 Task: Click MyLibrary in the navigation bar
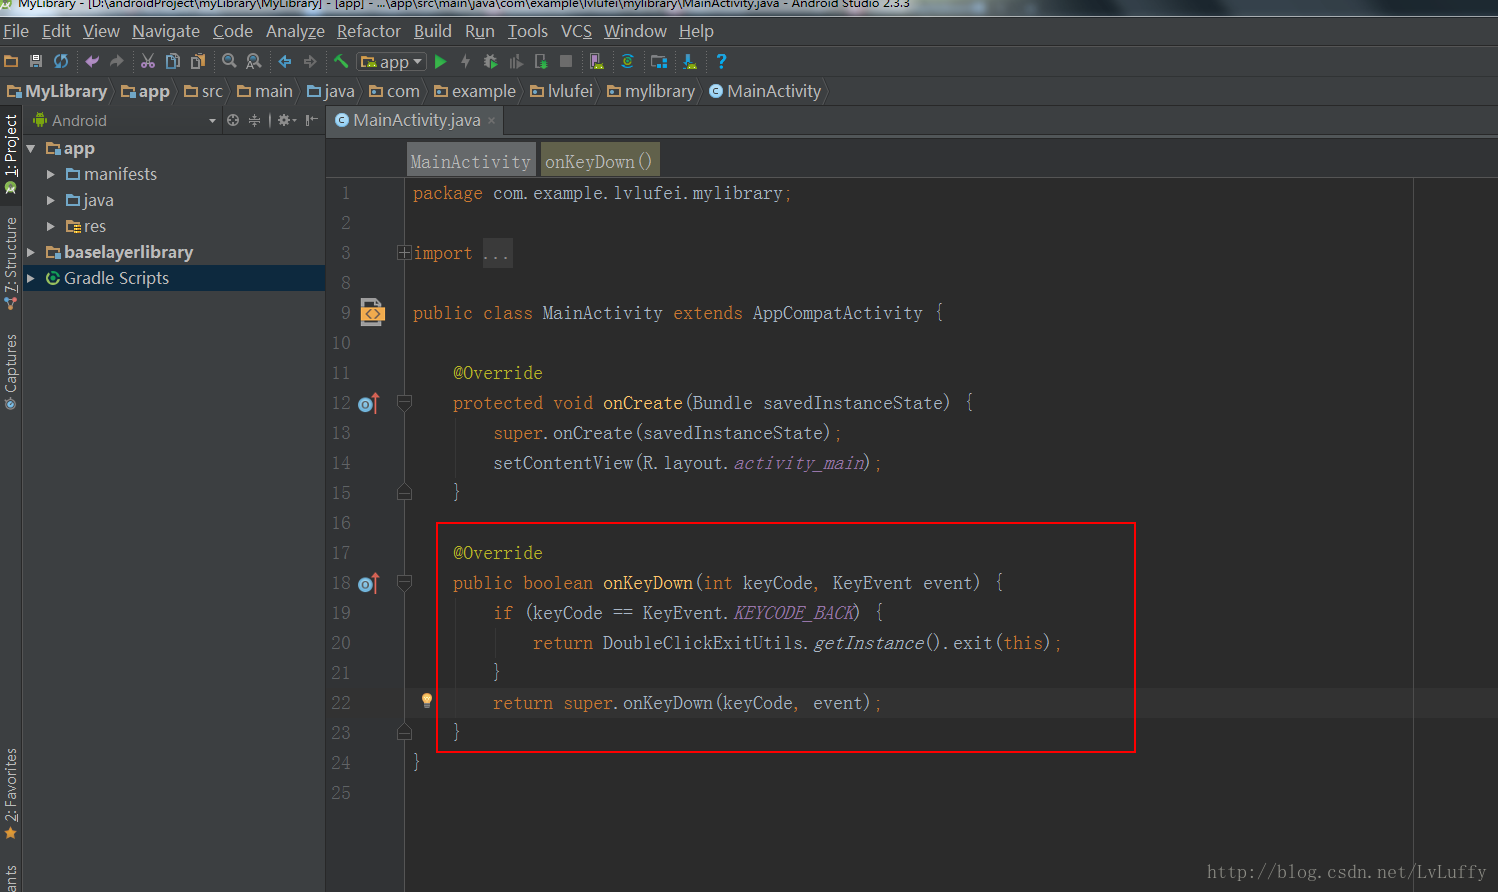57,91
